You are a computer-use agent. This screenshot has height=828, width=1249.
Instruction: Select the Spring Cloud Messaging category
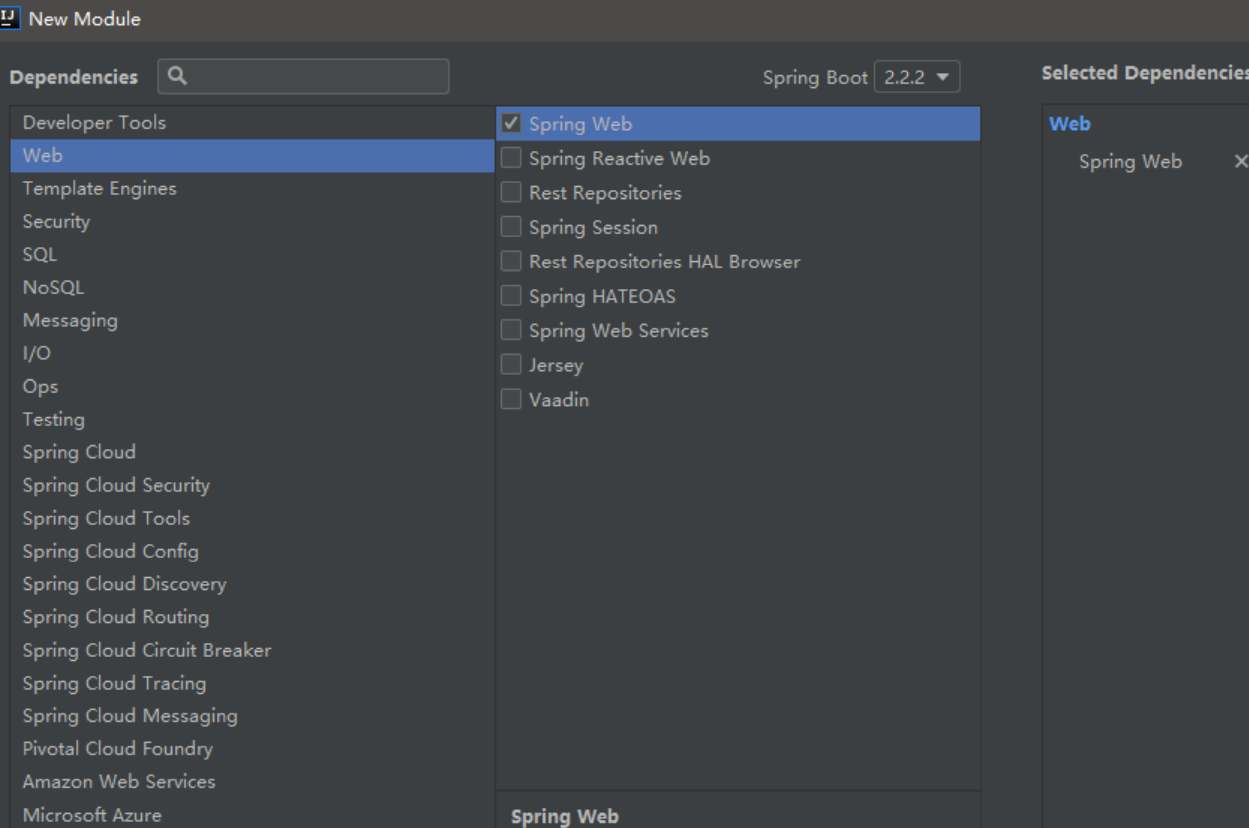tap(252, 717)
